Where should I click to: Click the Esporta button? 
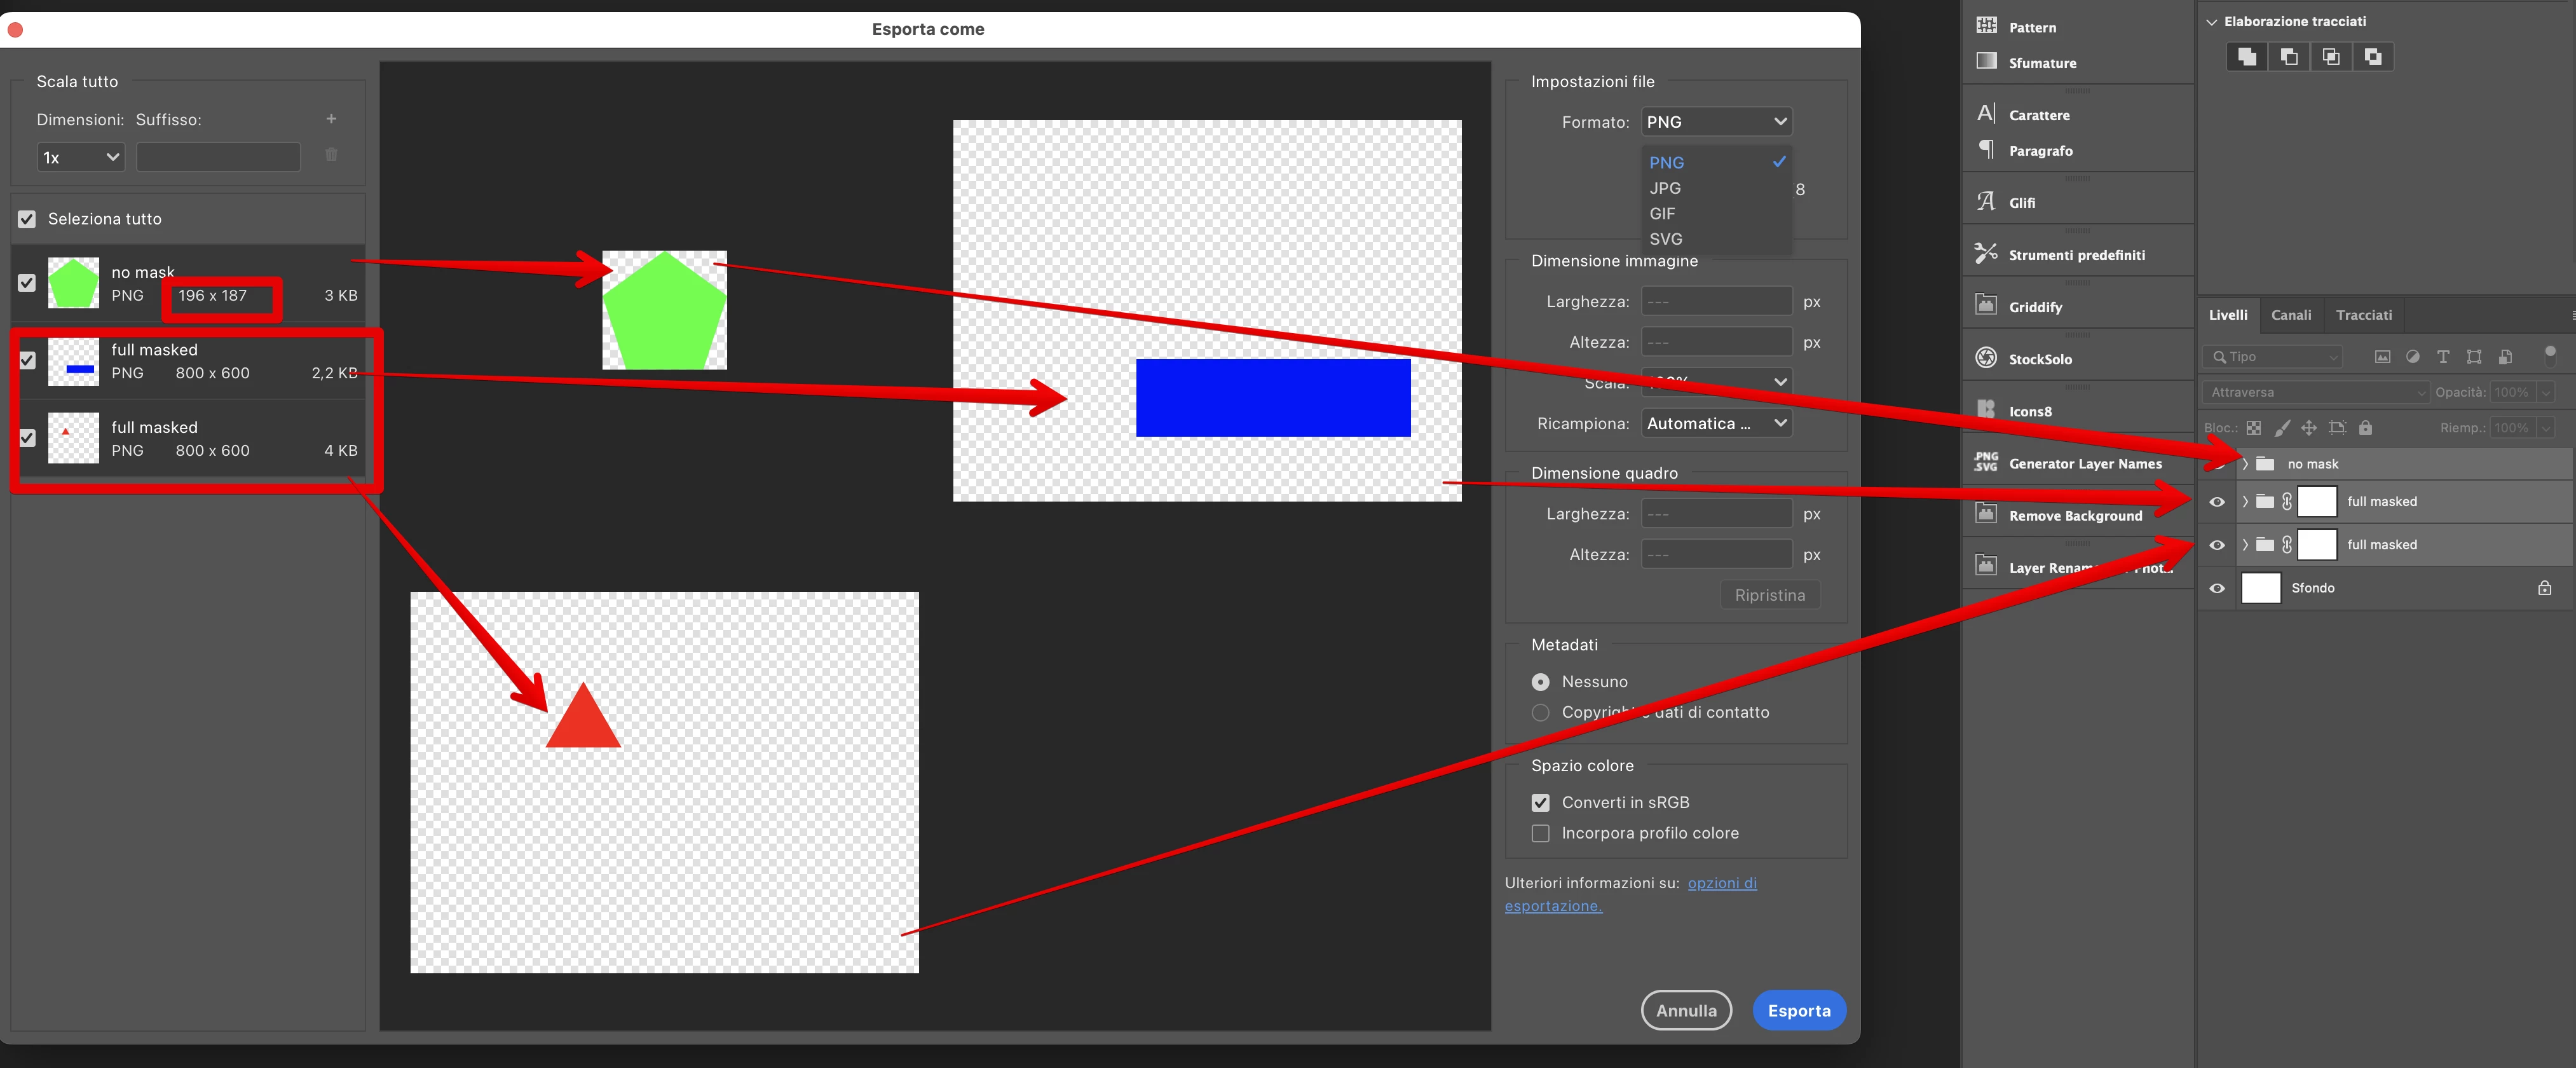1799,1011
